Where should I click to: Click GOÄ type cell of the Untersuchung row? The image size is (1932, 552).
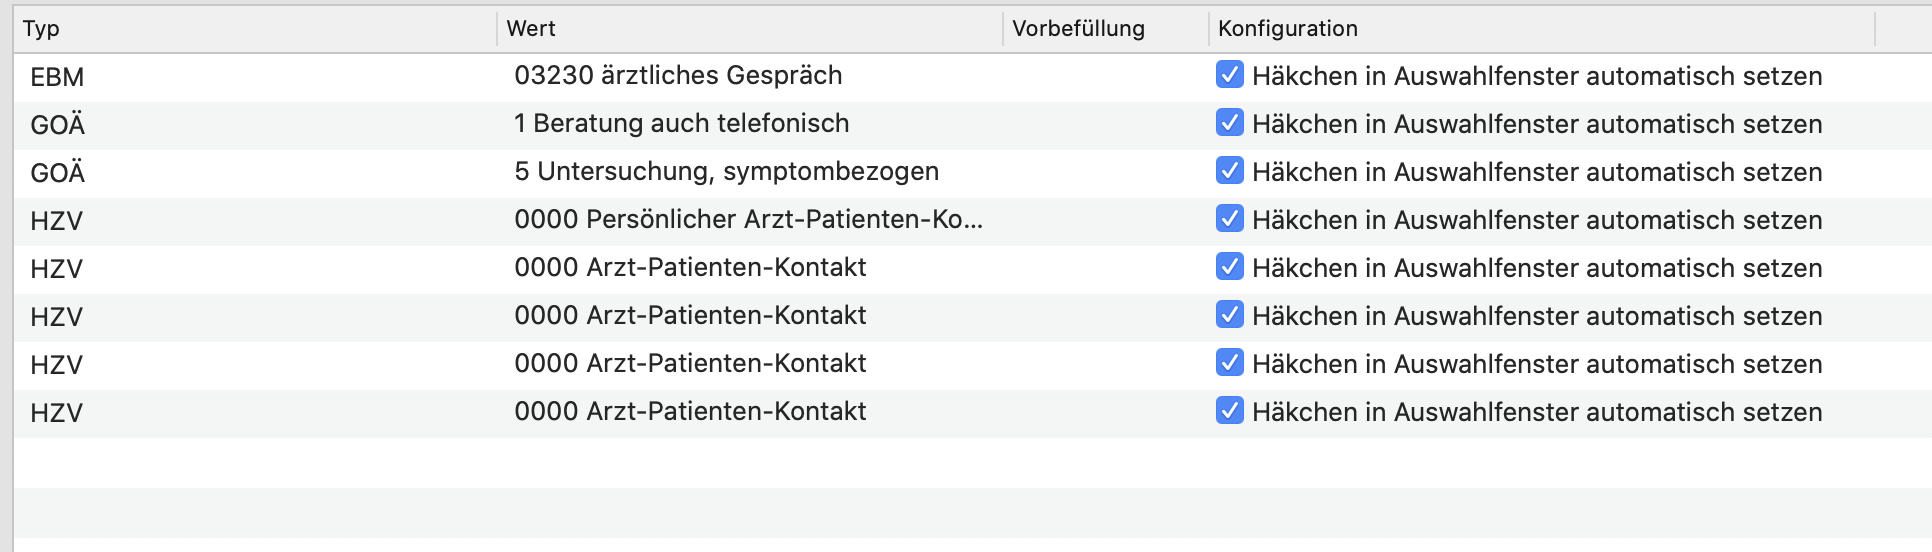click(x=57, y=172)
